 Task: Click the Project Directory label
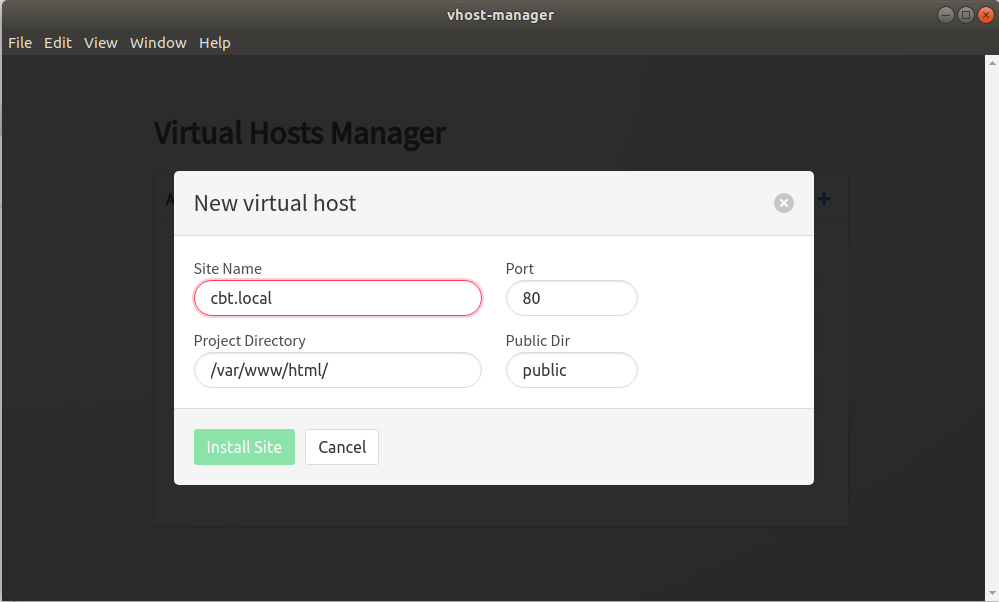coord(250,341)
